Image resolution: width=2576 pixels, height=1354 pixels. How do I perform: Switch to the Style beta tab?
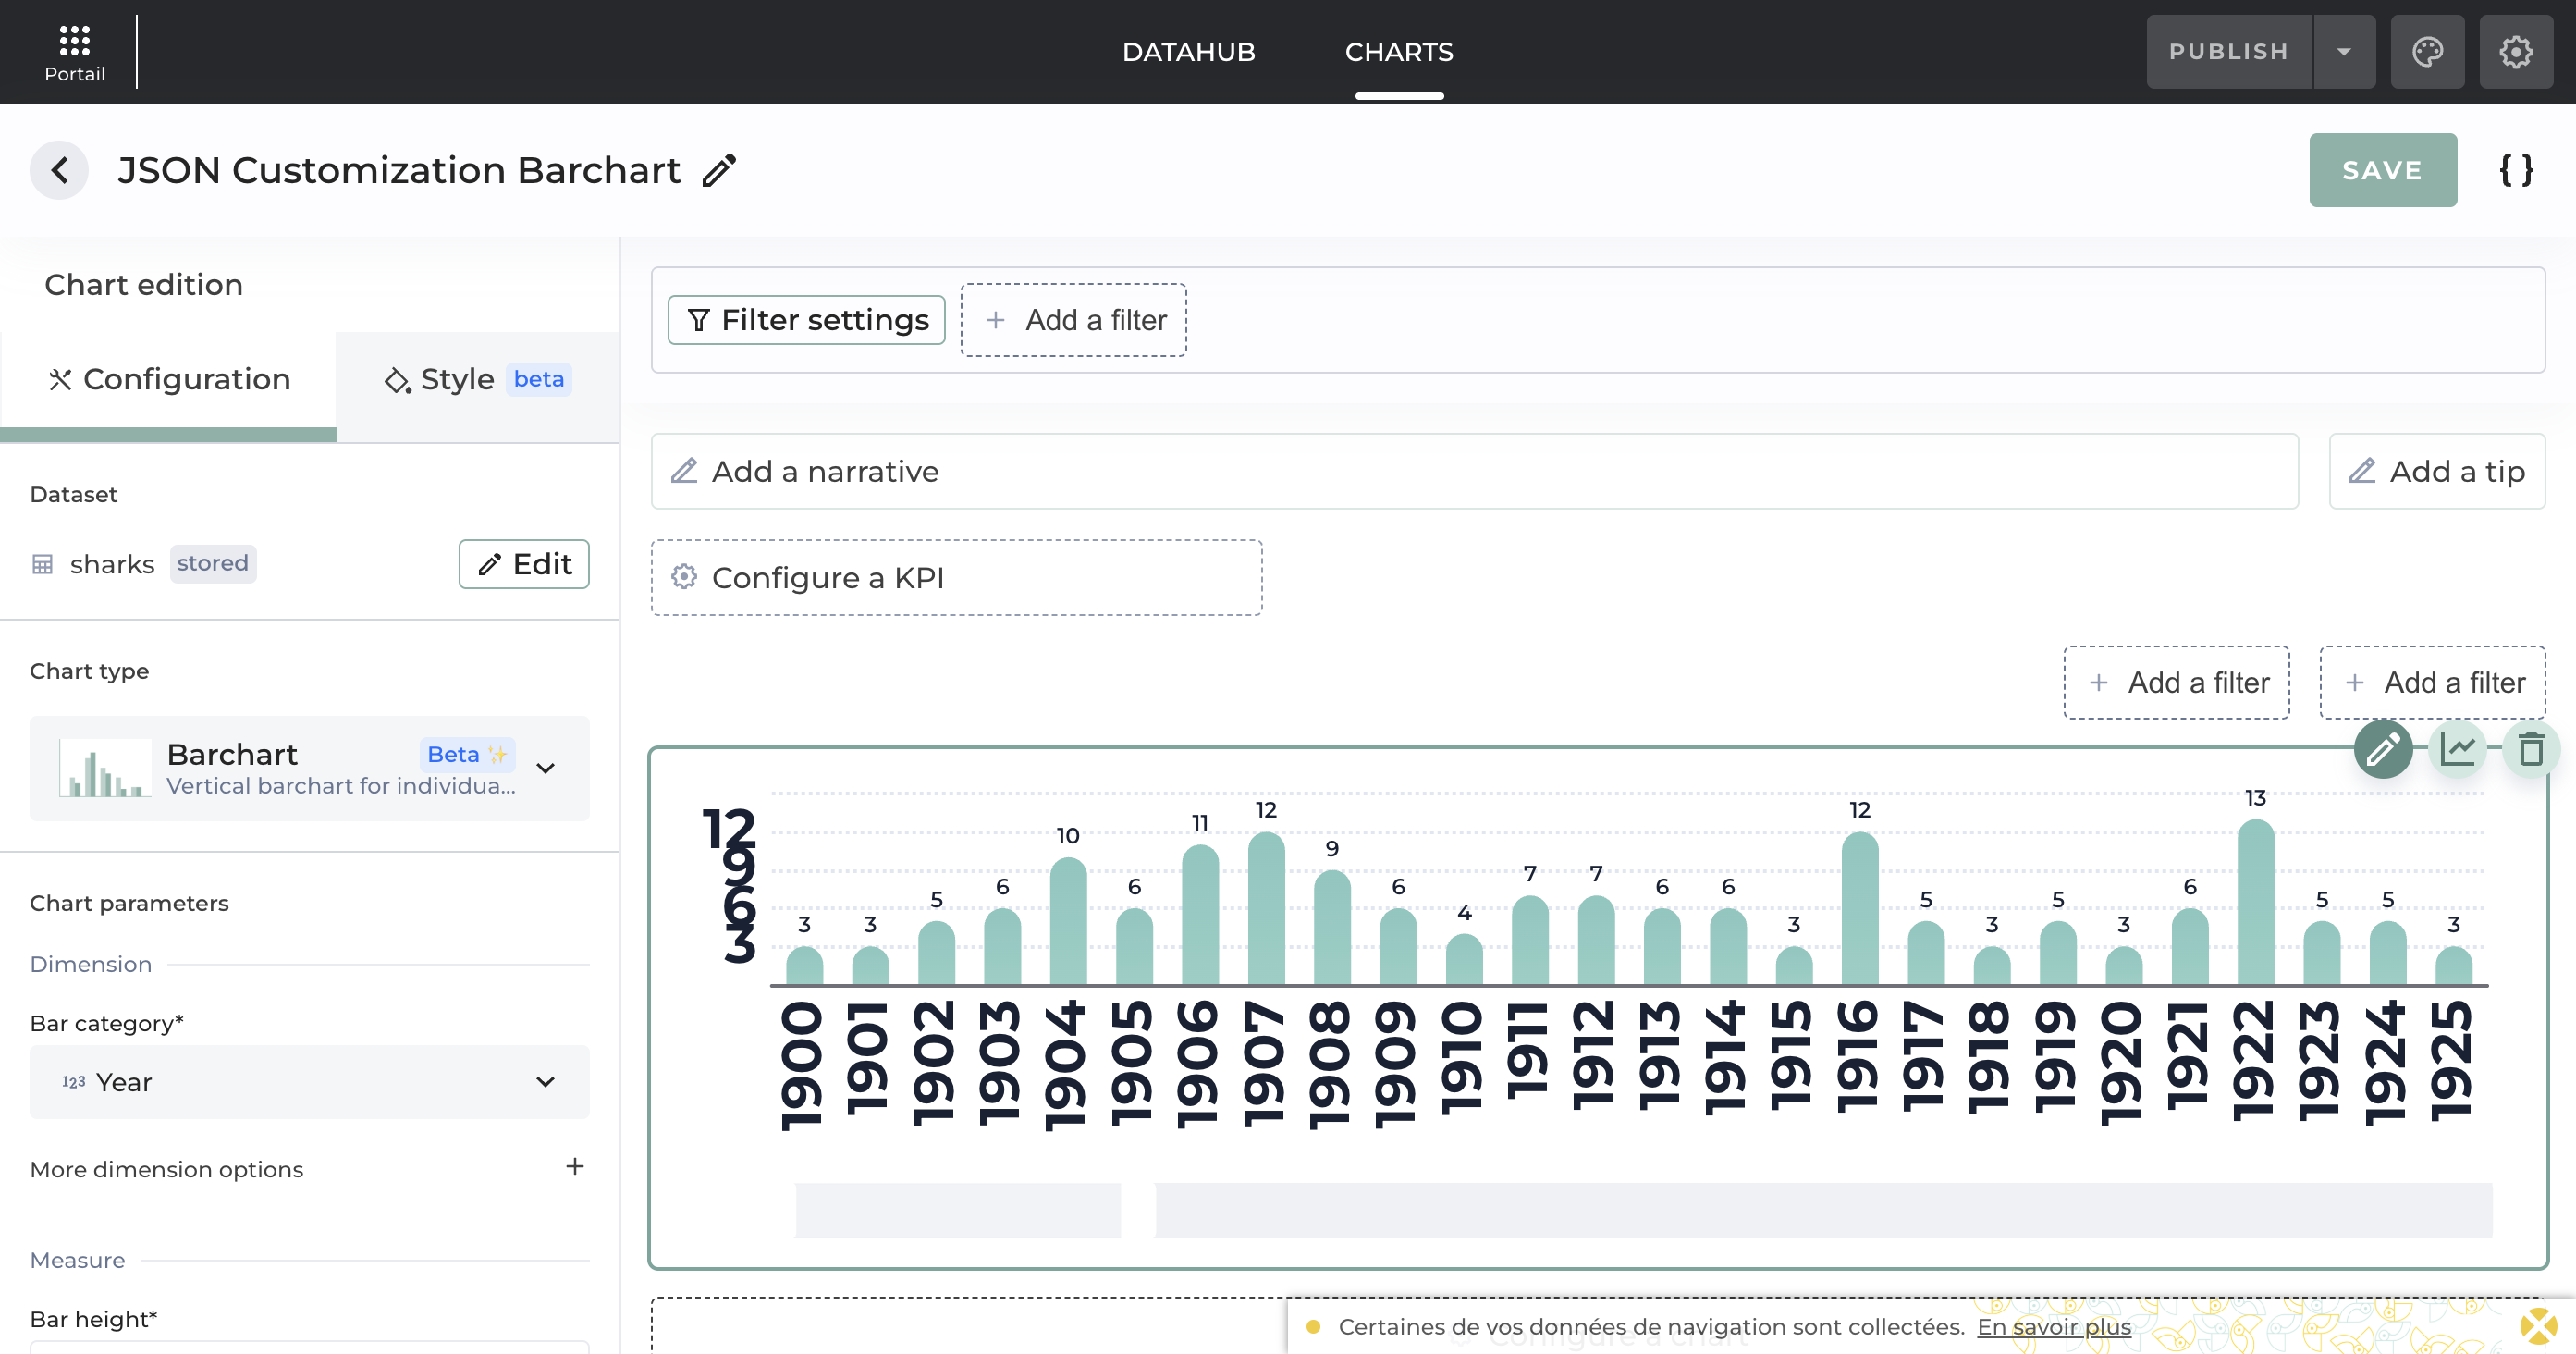point(477,380)
